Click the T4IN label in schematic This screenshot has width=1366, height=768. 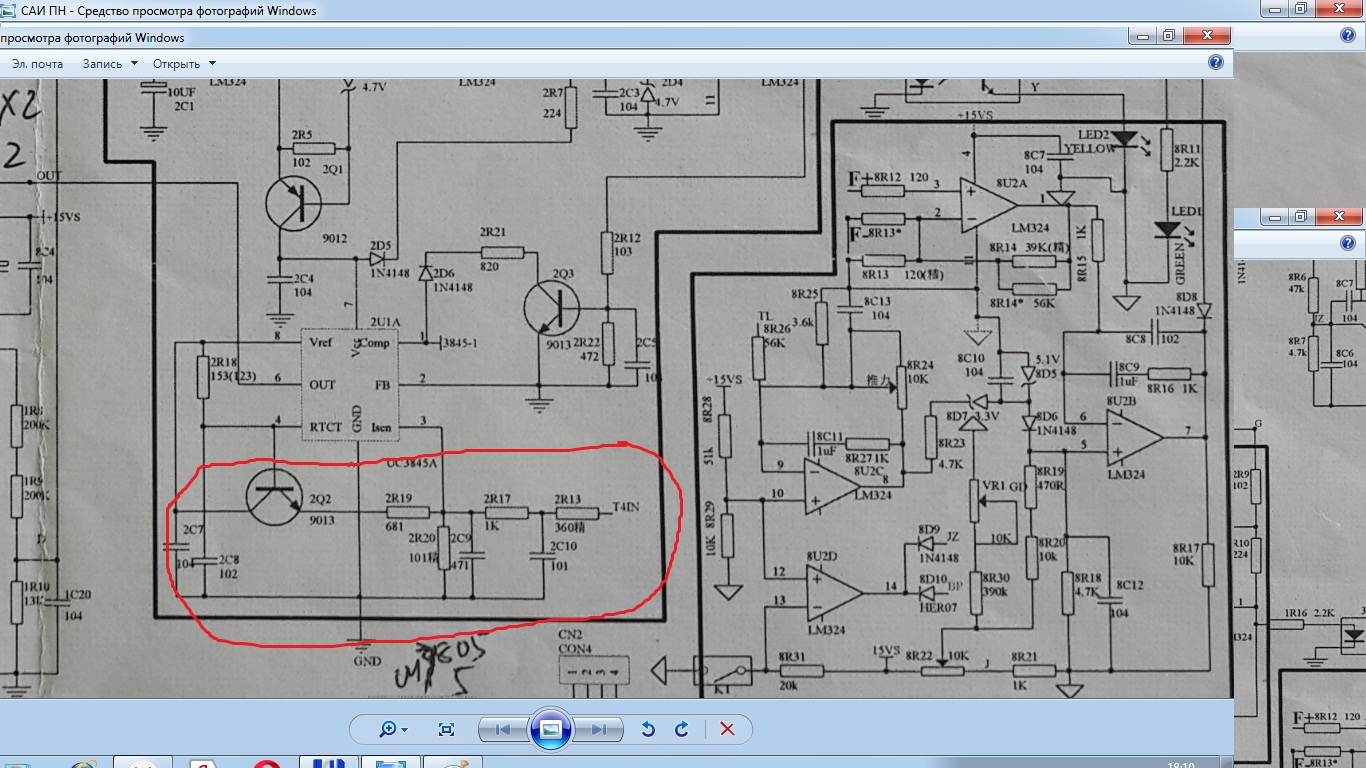(625, 507)
